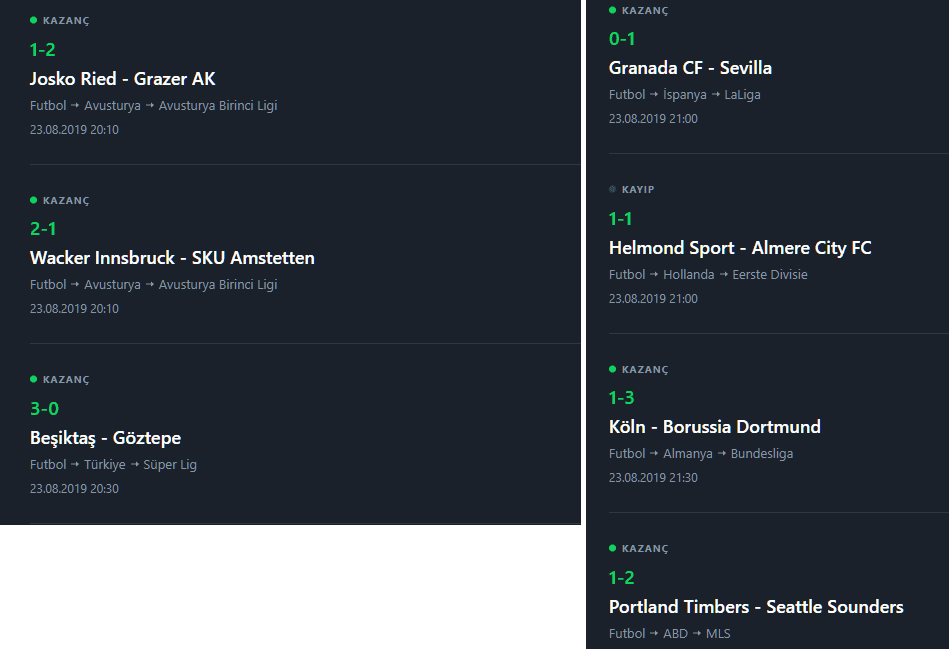Click green status dot above Beşiktaş match

[33, 379]
